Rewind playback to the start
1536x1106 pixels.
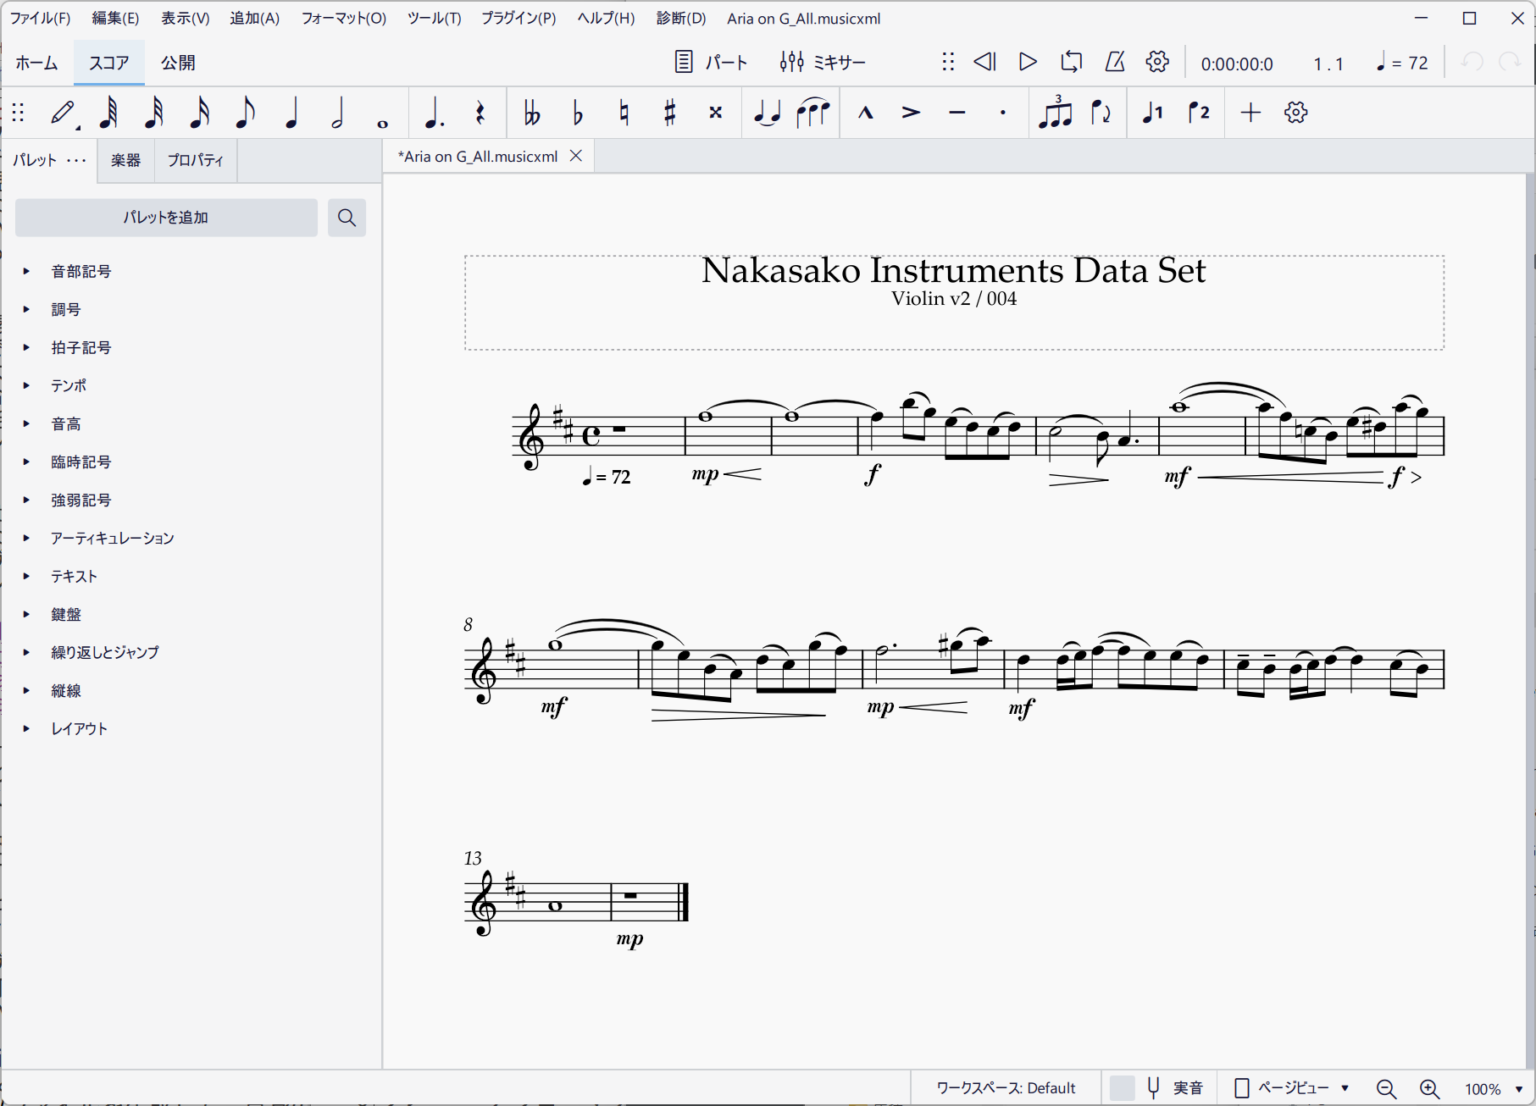pyautogui.click(x=985, y=62)
